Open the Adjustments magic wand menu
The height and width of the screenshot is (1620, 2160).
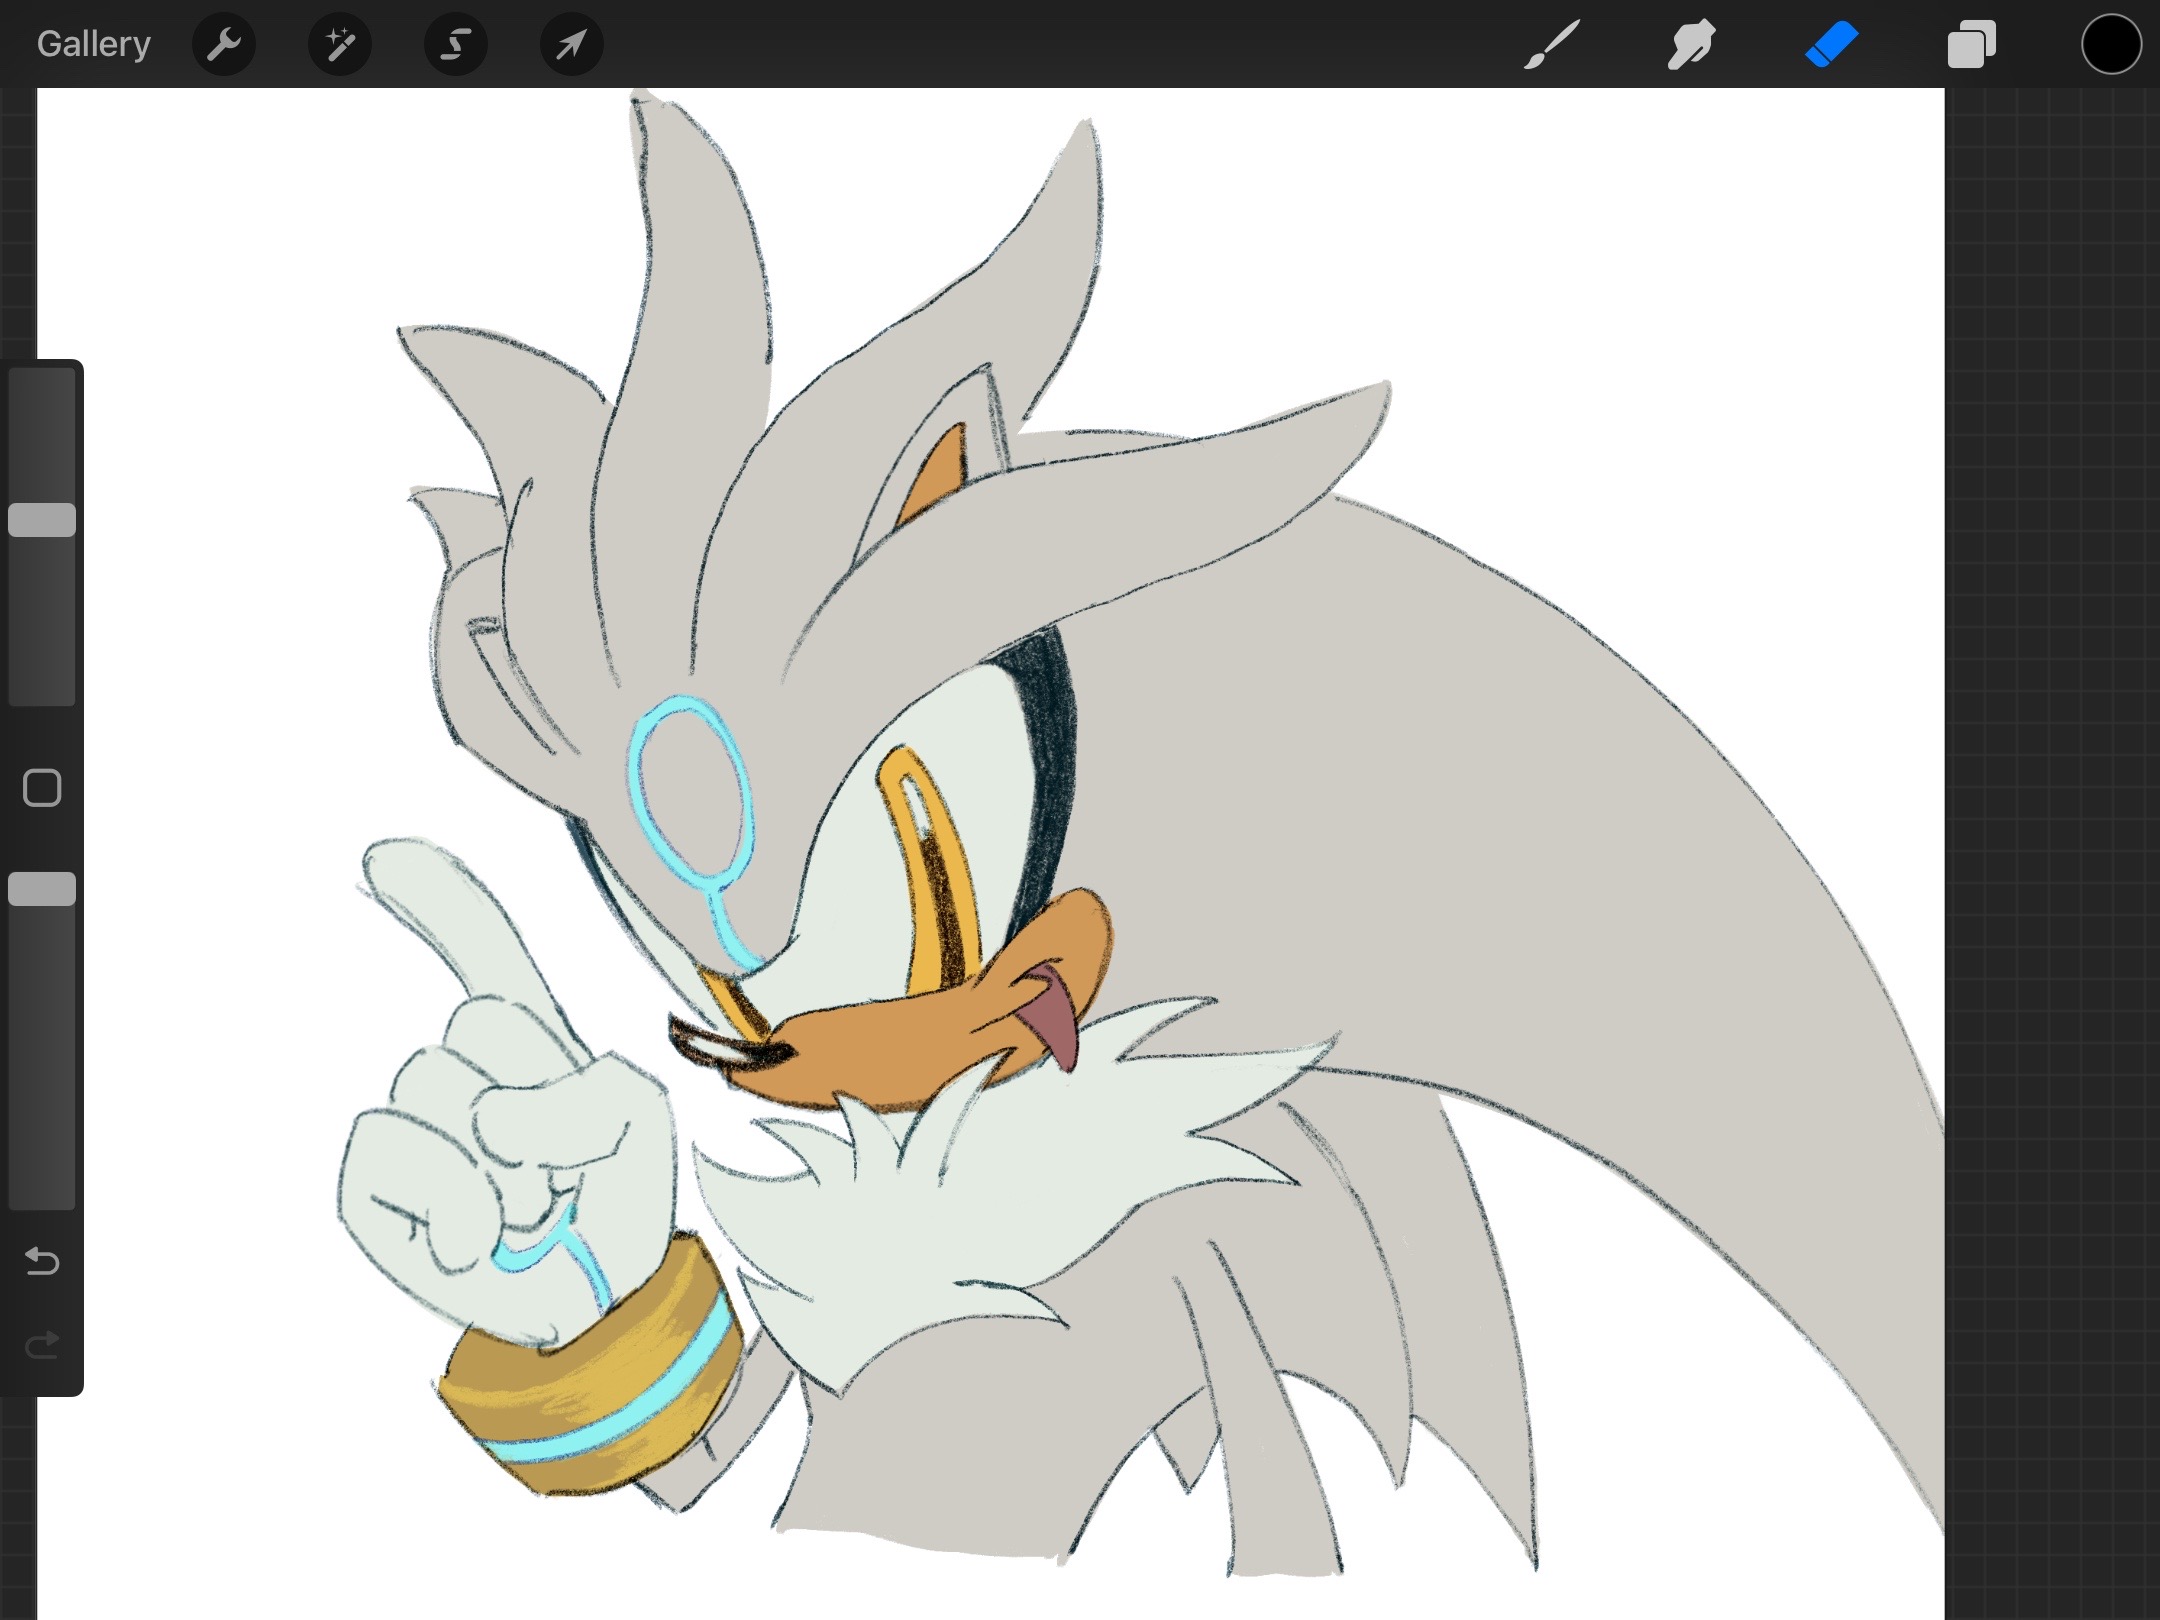(340, 44)
